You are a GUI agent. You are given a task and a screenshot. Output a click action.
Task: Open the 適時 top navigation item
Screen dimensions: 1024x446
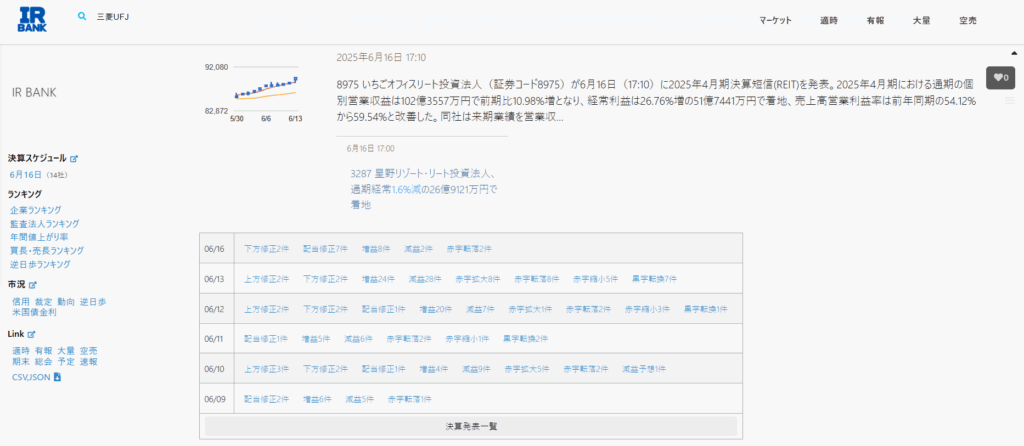[x=828, y=20]
